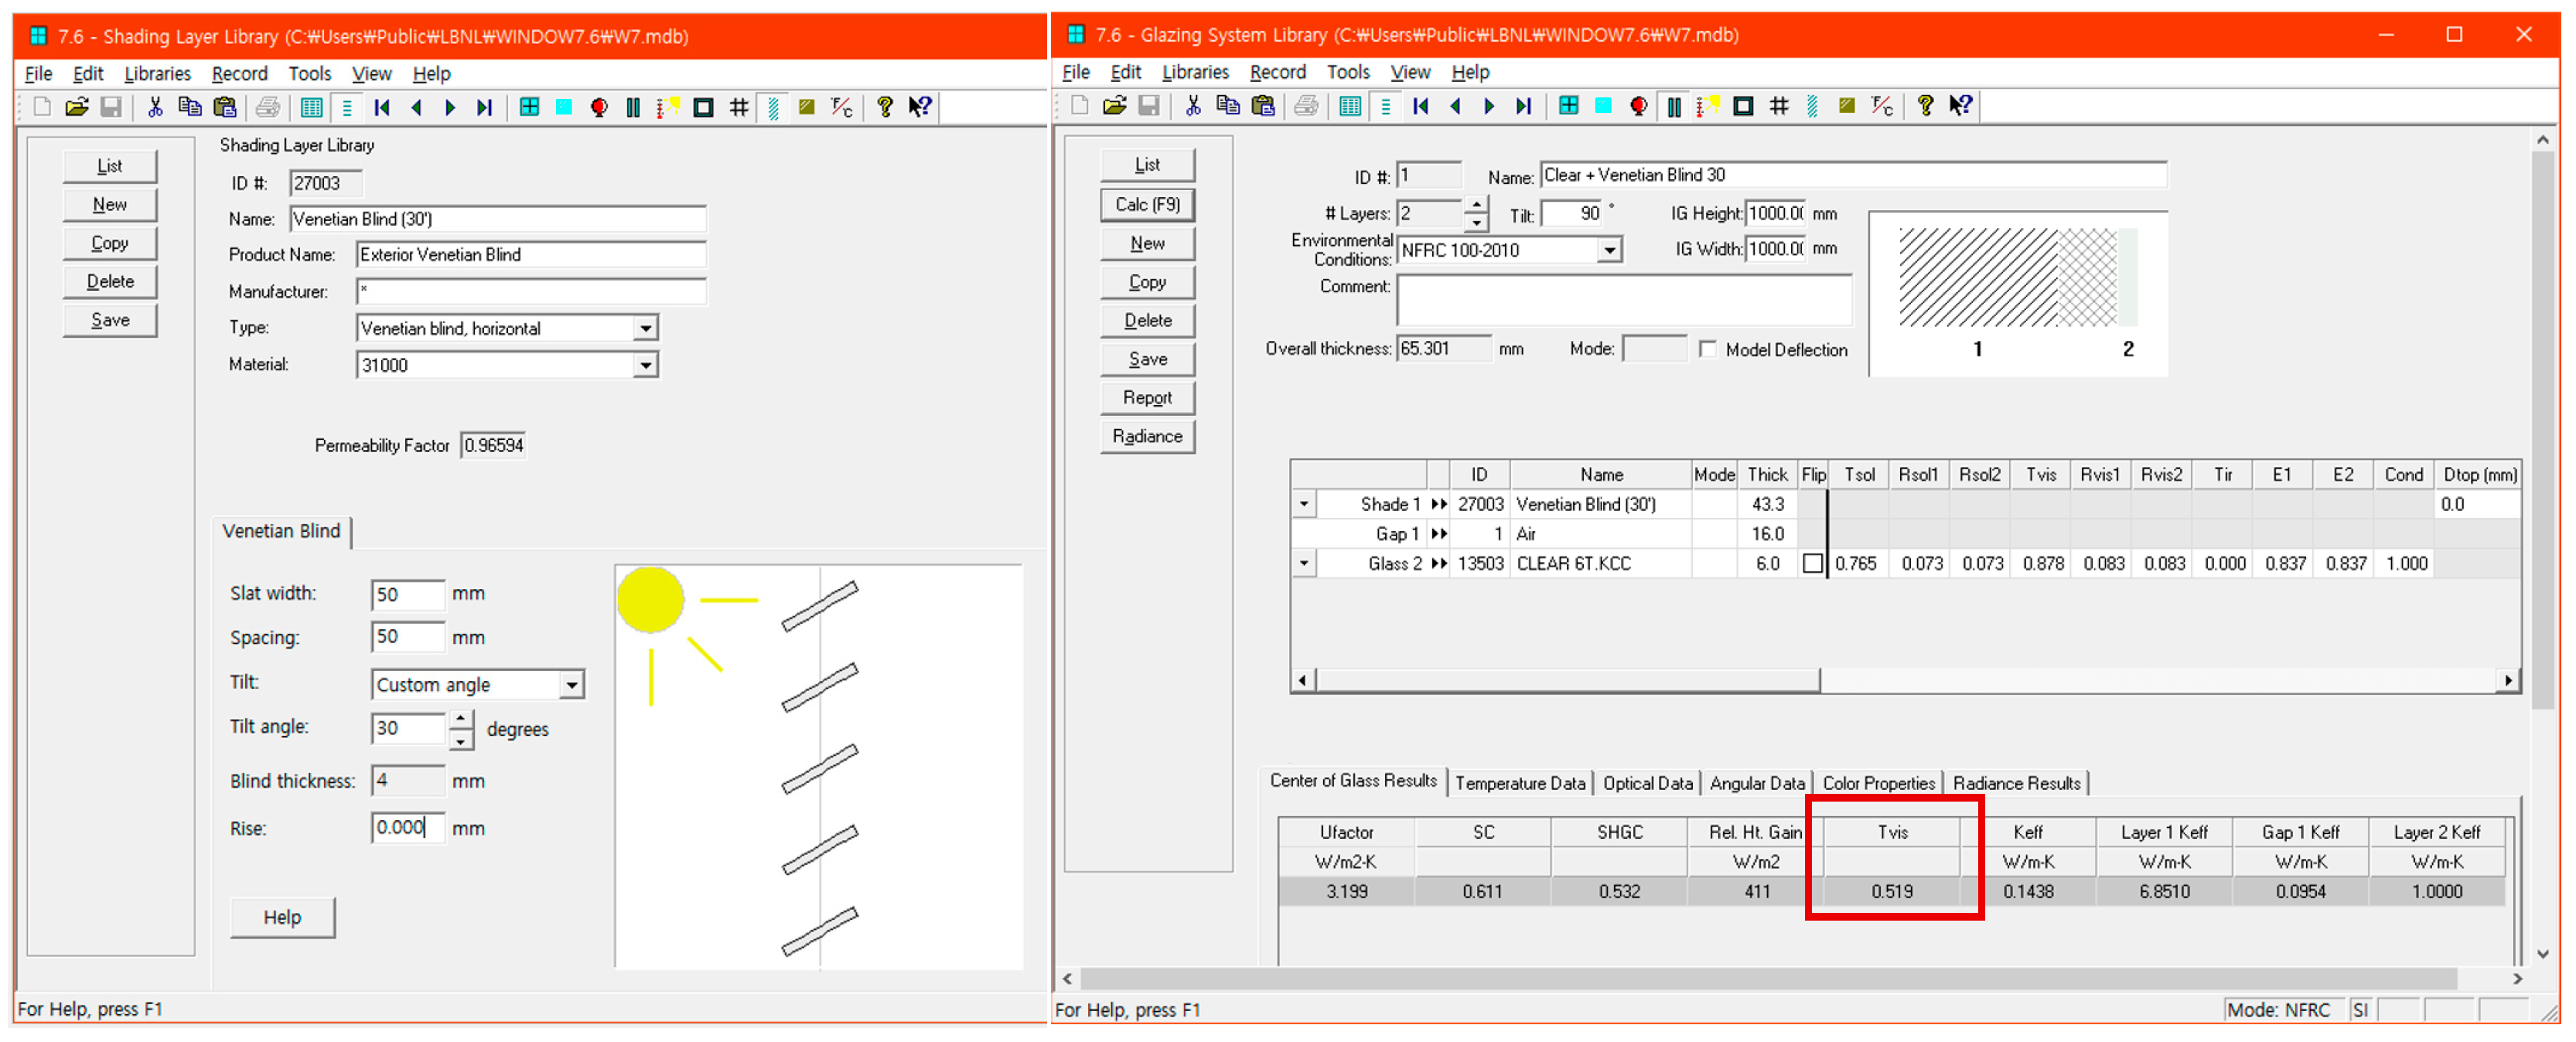2576x1042 pixels.
Task: Click first record arrow in right toolbar
Action: (1420, 106)
